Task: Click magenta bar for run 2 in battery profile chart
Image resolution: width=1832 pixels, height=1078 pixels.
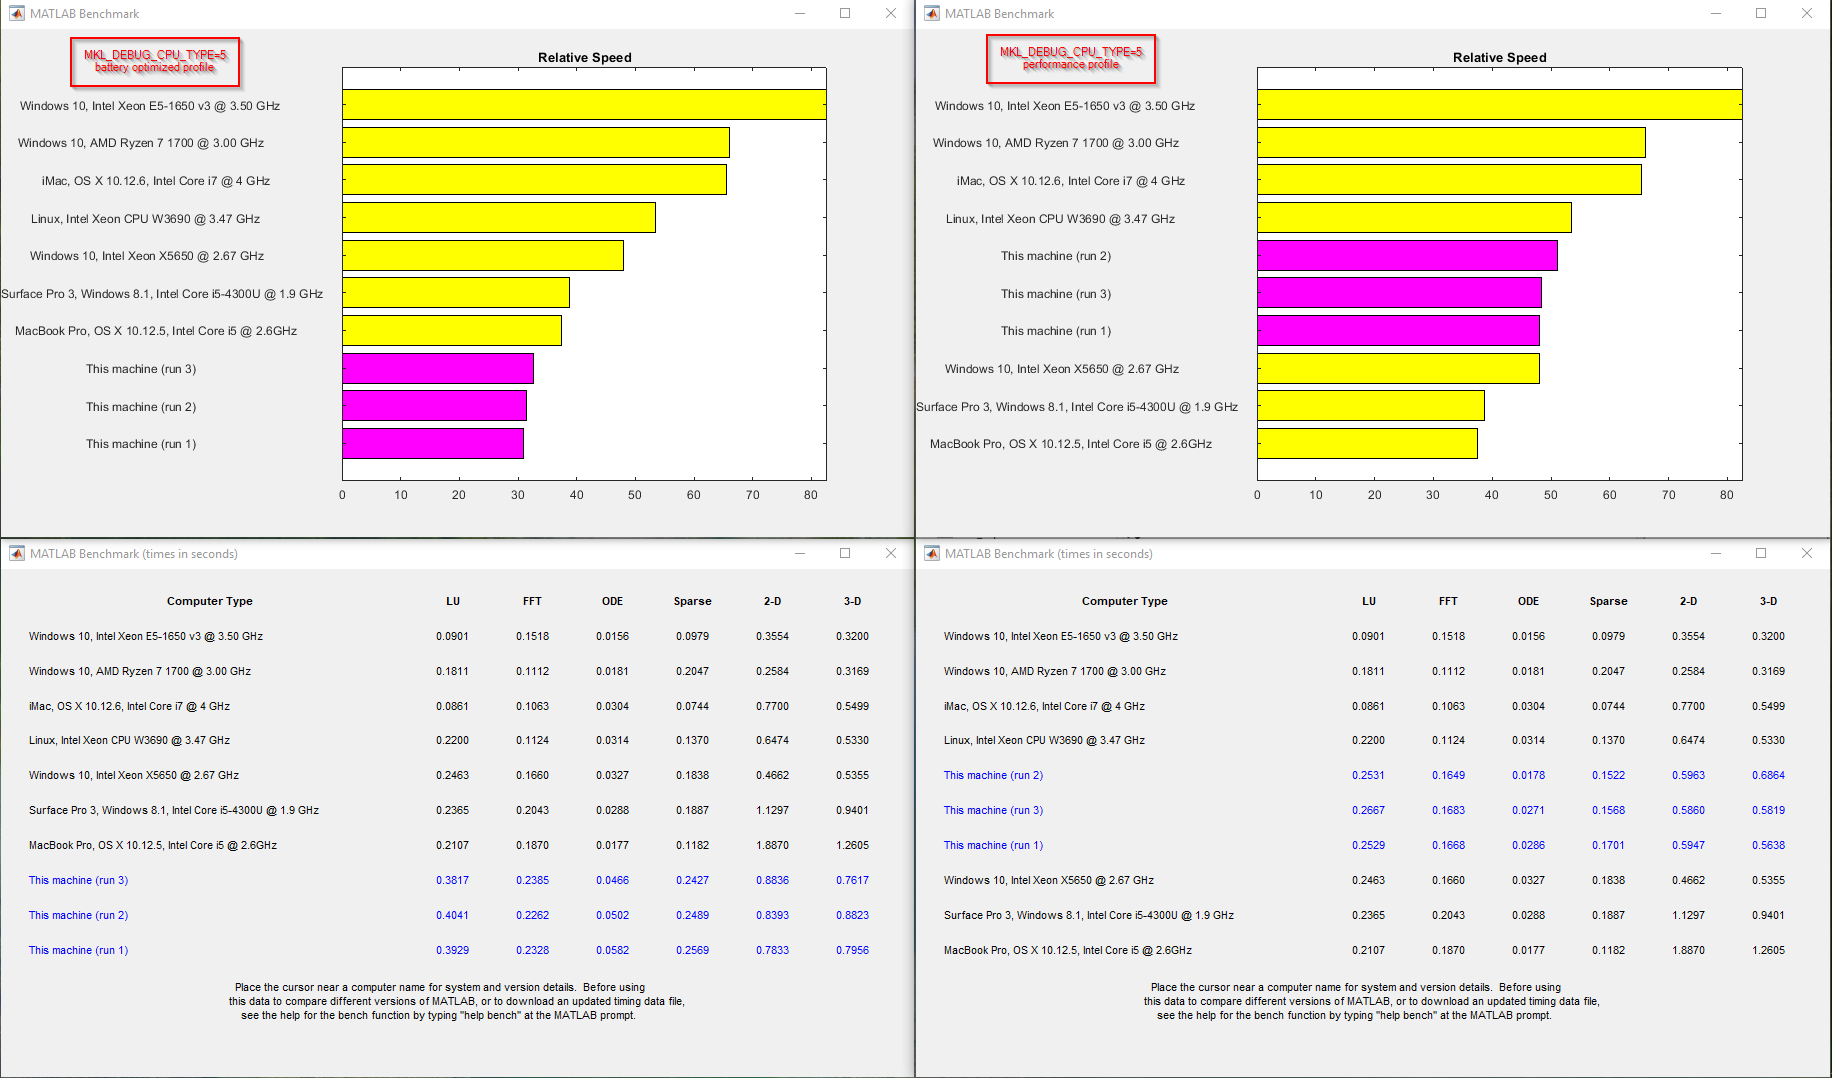Action: click(x=434, y=406)
